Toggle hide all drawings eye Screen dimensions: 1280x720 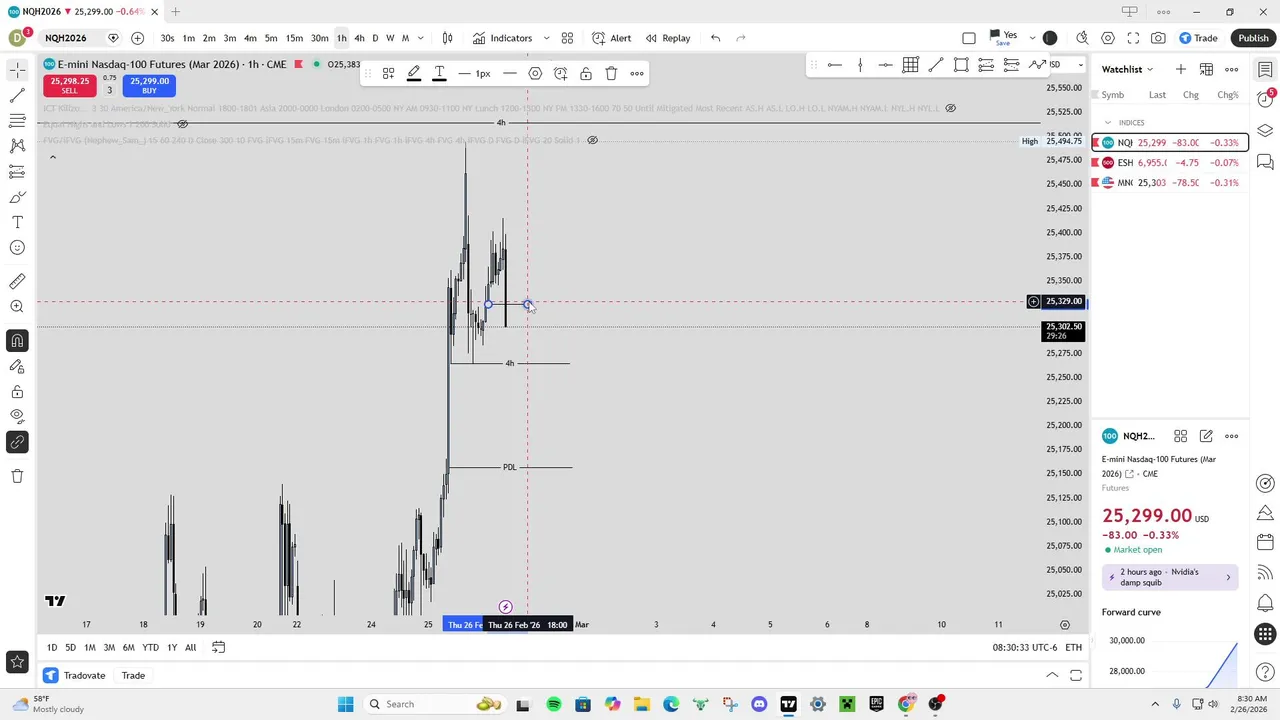coord(17,416)
